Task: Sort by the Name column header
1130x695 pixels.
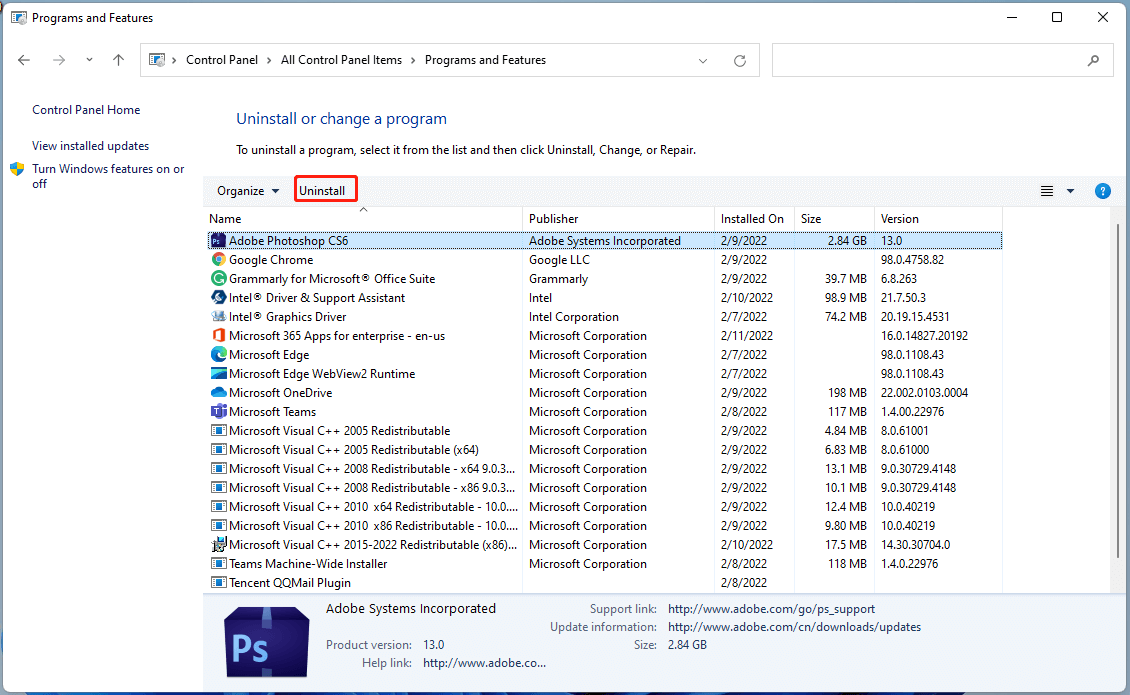Action: pos(363,218)
